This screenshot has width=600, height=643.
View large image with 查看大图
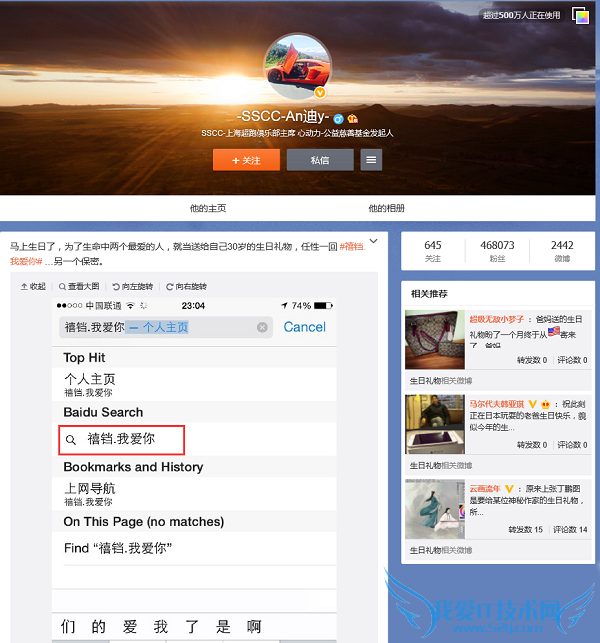click(x=79, y=286)
